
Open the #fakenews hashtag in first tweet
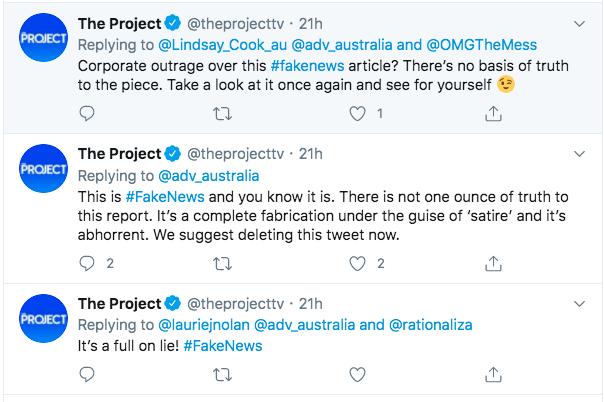307,66
